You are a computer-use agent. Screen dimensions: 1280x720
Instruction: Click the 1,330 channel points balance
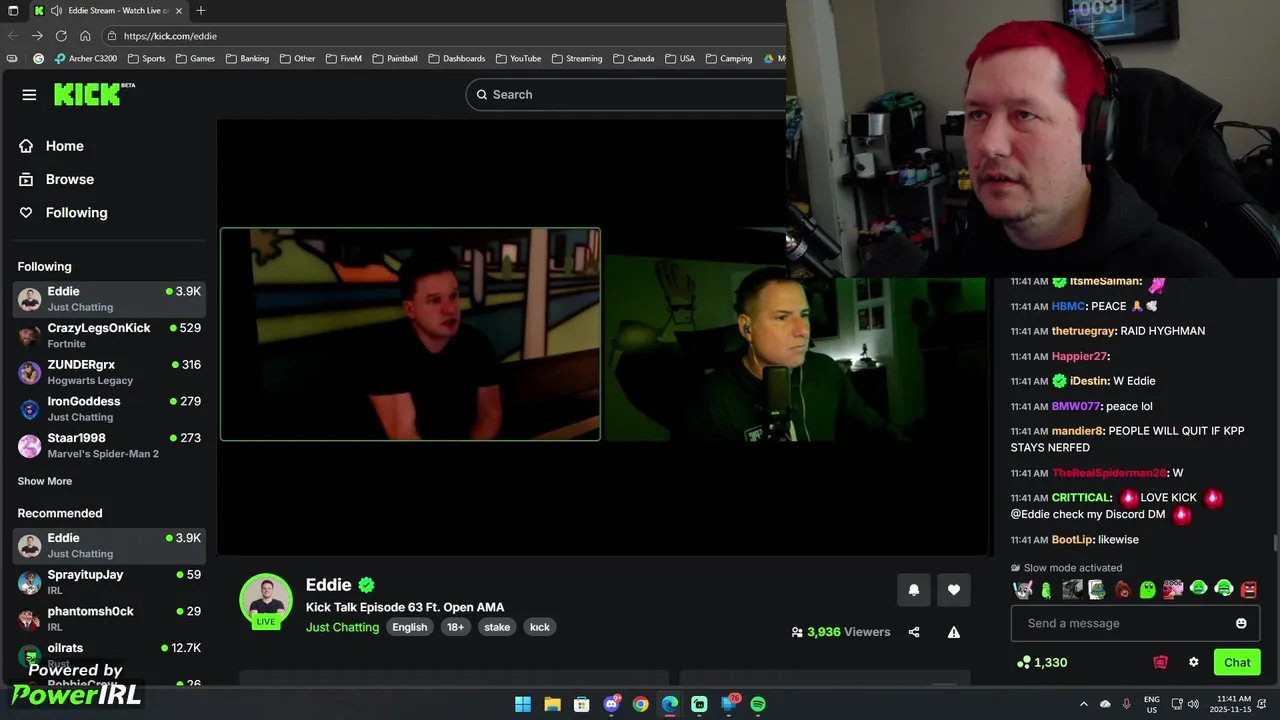click(x=1042, y=662)
